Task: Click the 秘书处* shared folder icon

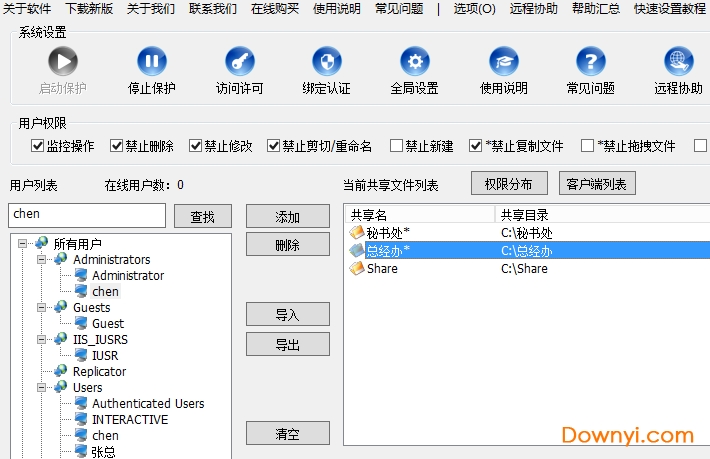Action: 357,232
